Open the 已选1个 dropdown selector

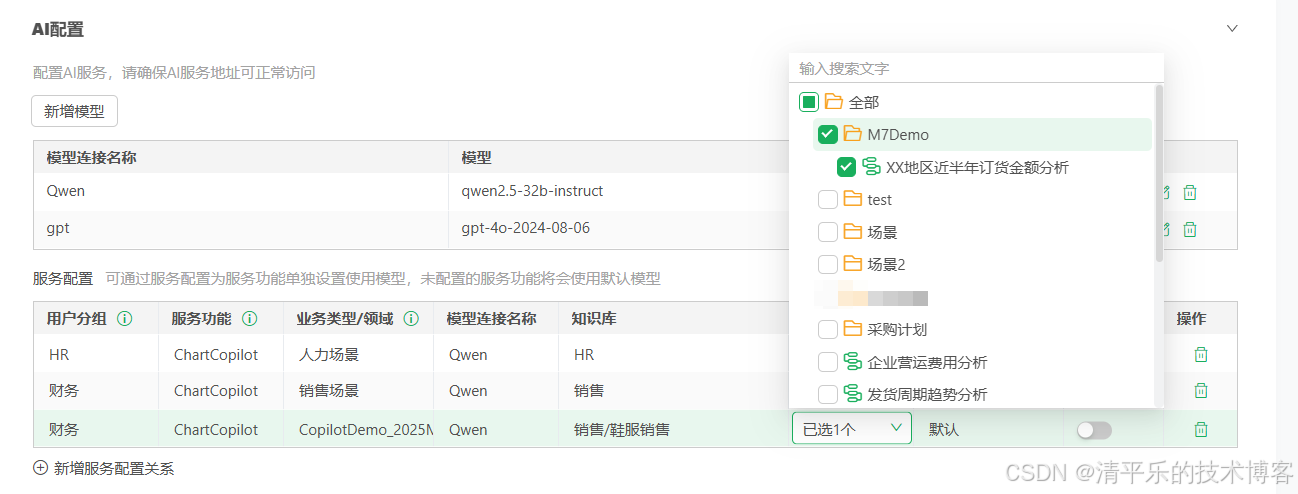coord(852,429)
